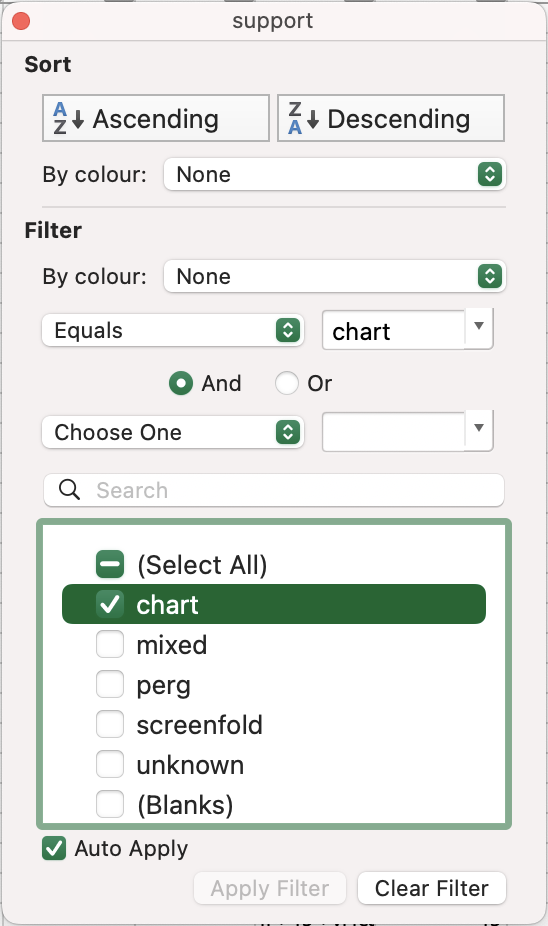Disable the Auto Apply checkbox
Screen dimensions: 548x926
point(54,849)
